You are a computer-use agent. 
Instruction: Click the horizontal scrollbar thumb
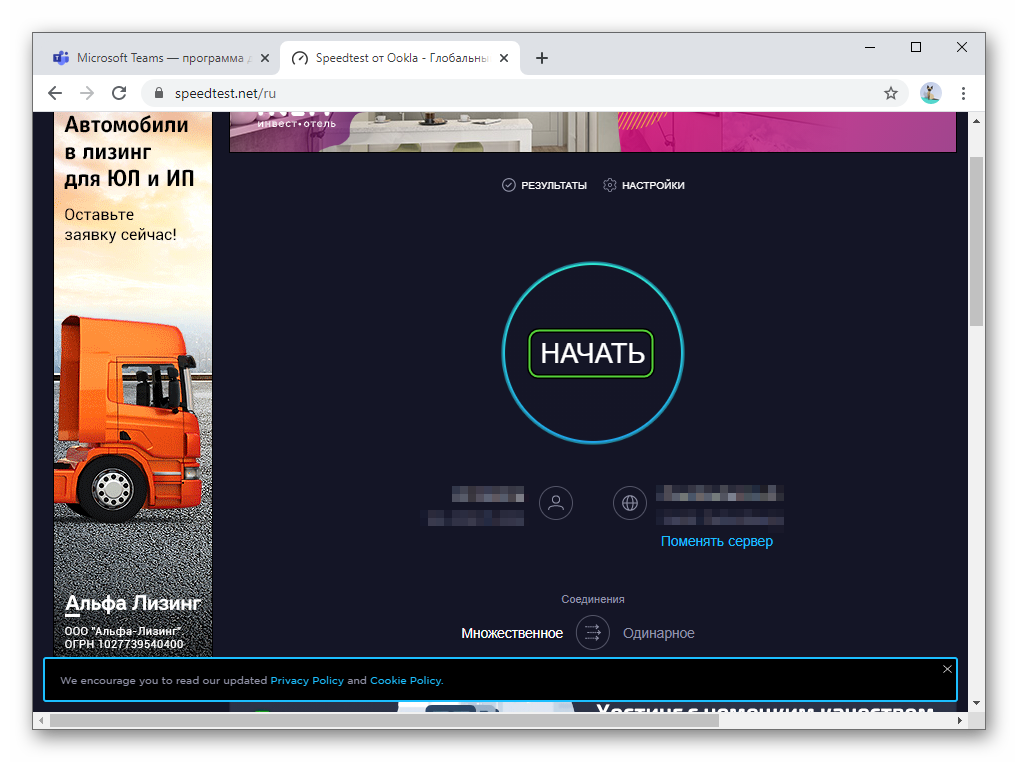[384, 720]
